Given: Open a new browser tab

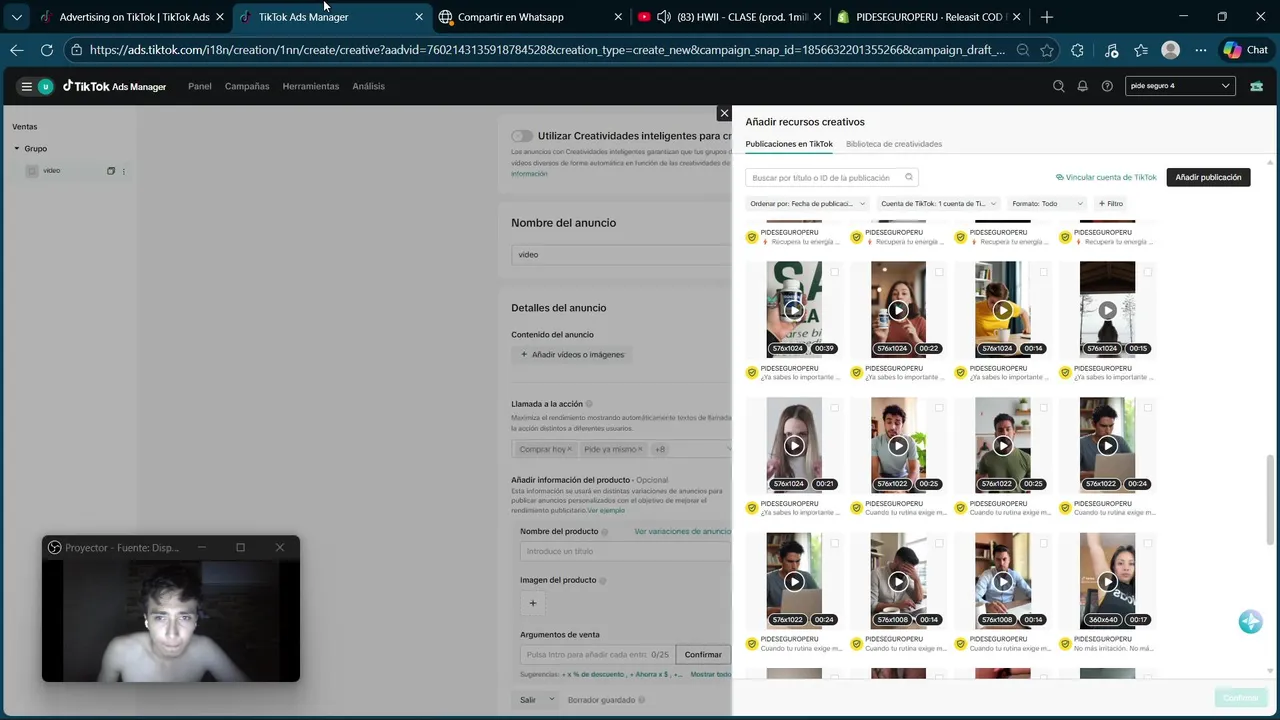Looking at the screenshot, I should pos(1046,17).
